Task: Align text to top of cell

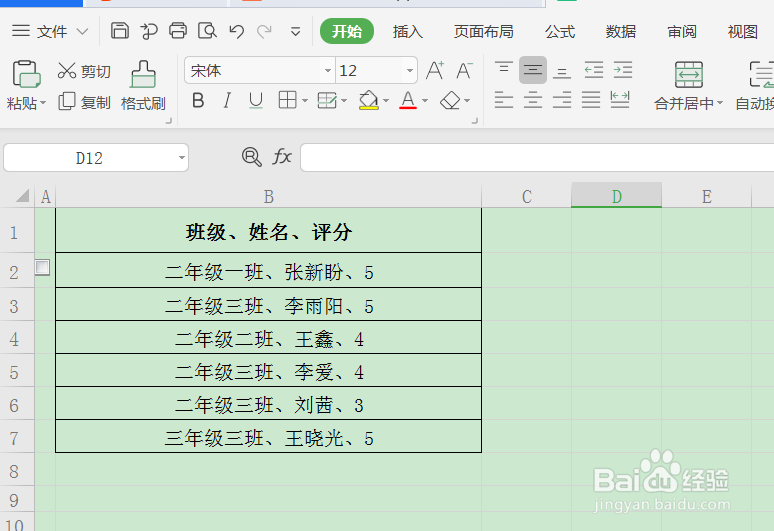Action: pyautogui.click(x=503, y=70)
